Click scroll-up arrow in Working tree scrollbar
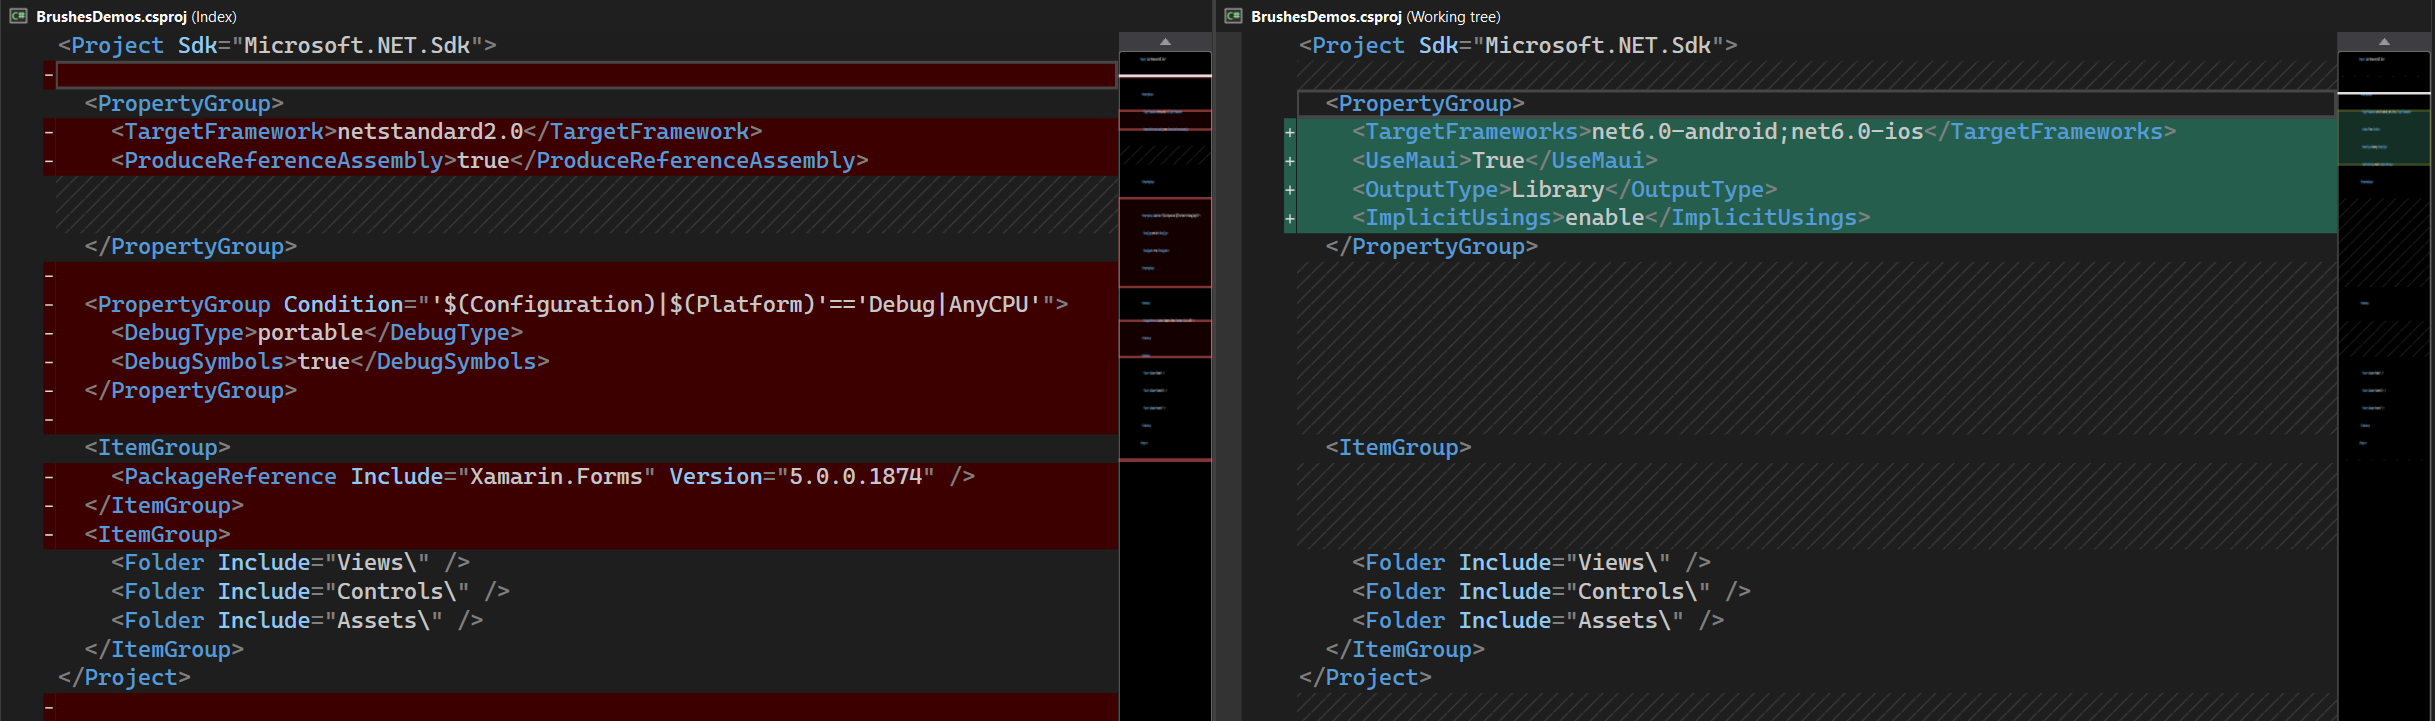 2384,41
